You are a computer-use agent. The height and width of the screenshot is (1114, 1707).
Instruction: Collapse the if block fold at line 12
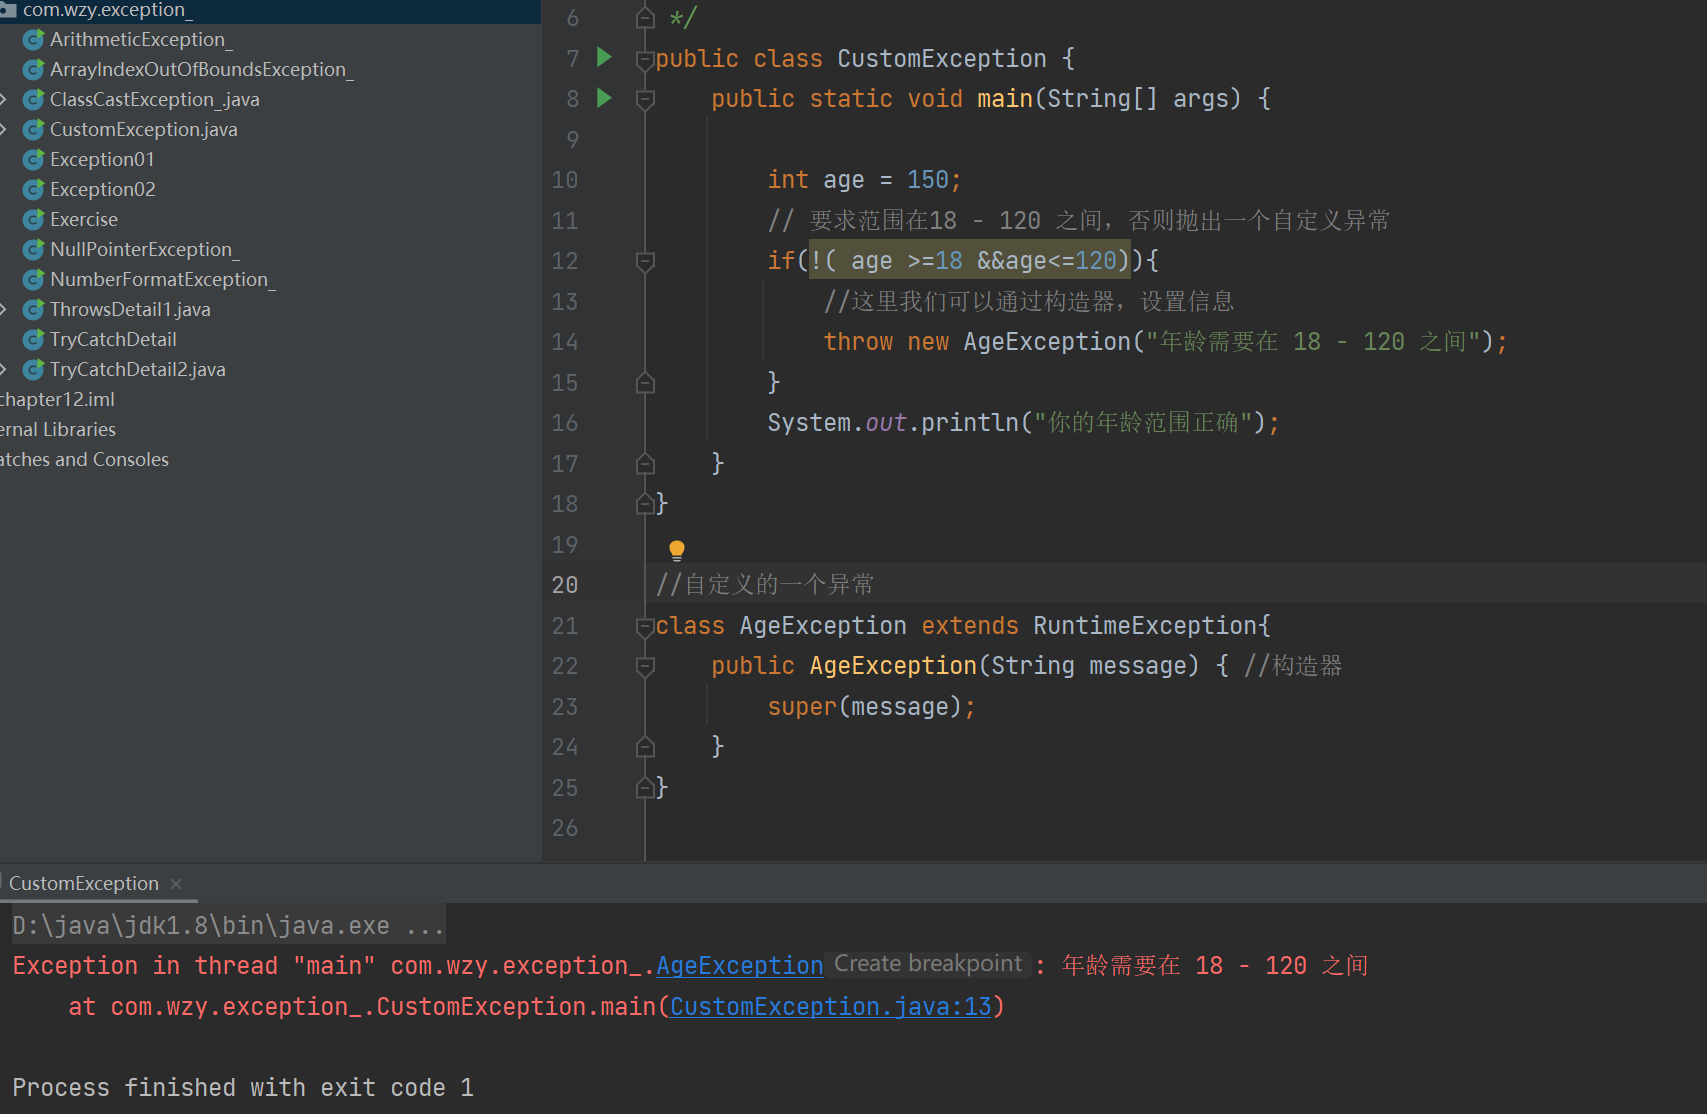[x=645, y=262]
